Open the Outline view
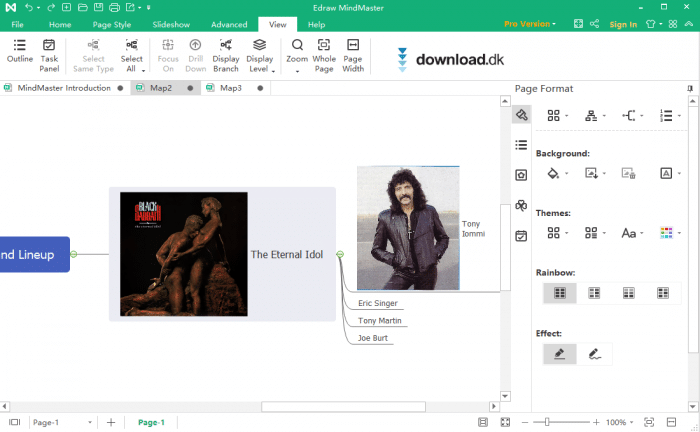This screenshot has height=432, width=700. click(20, 51)
